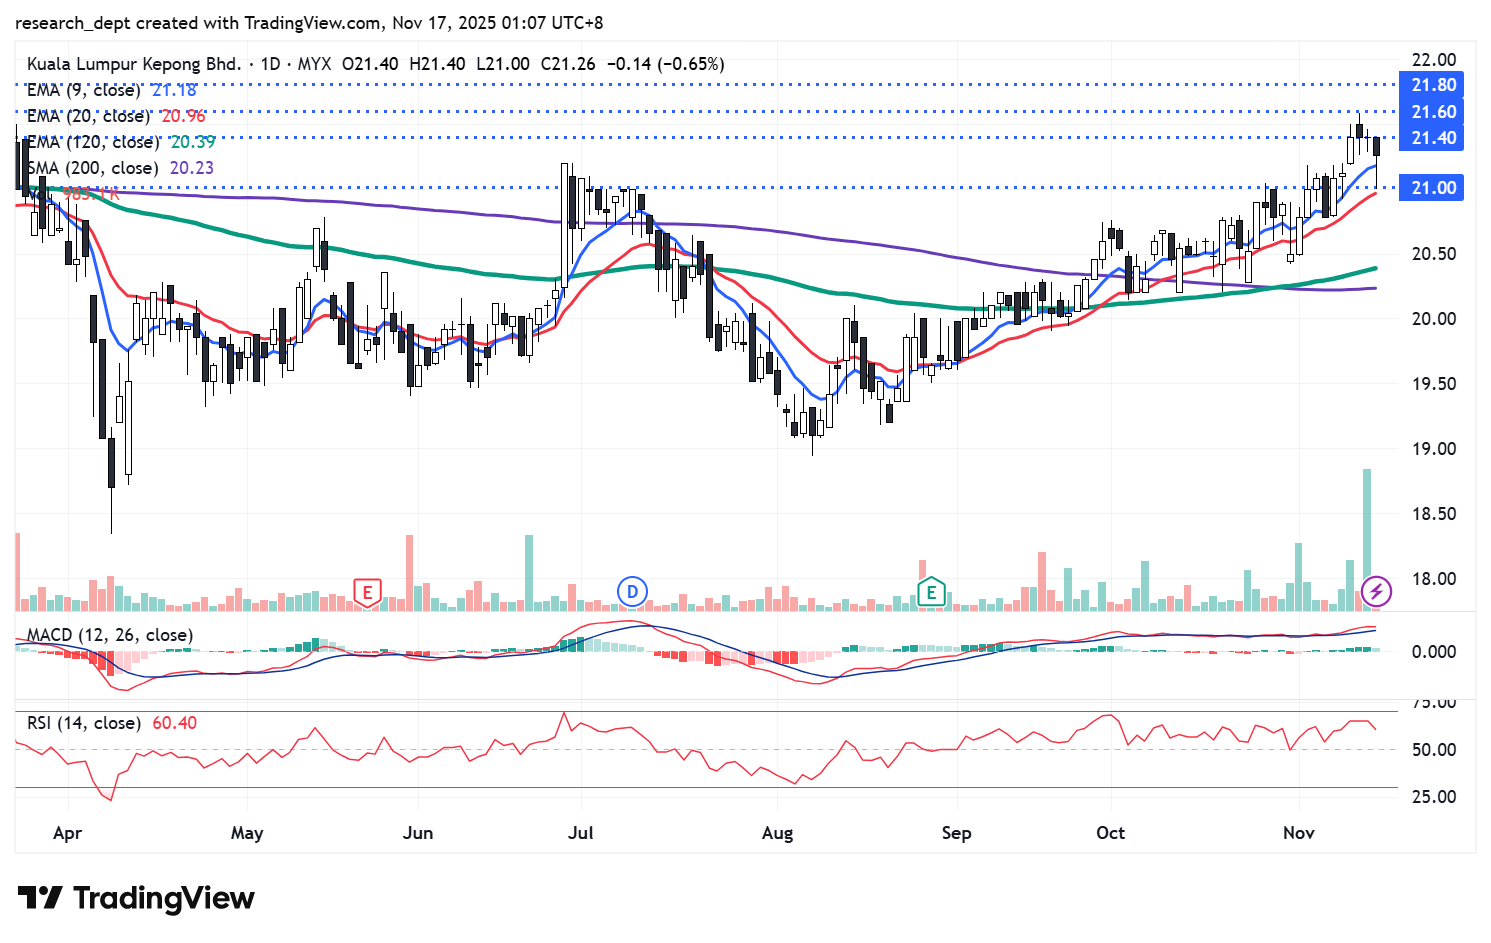Click the blue dividend D marker
Viewport: 1491px width, 943px height.
(x=632, y=592)
